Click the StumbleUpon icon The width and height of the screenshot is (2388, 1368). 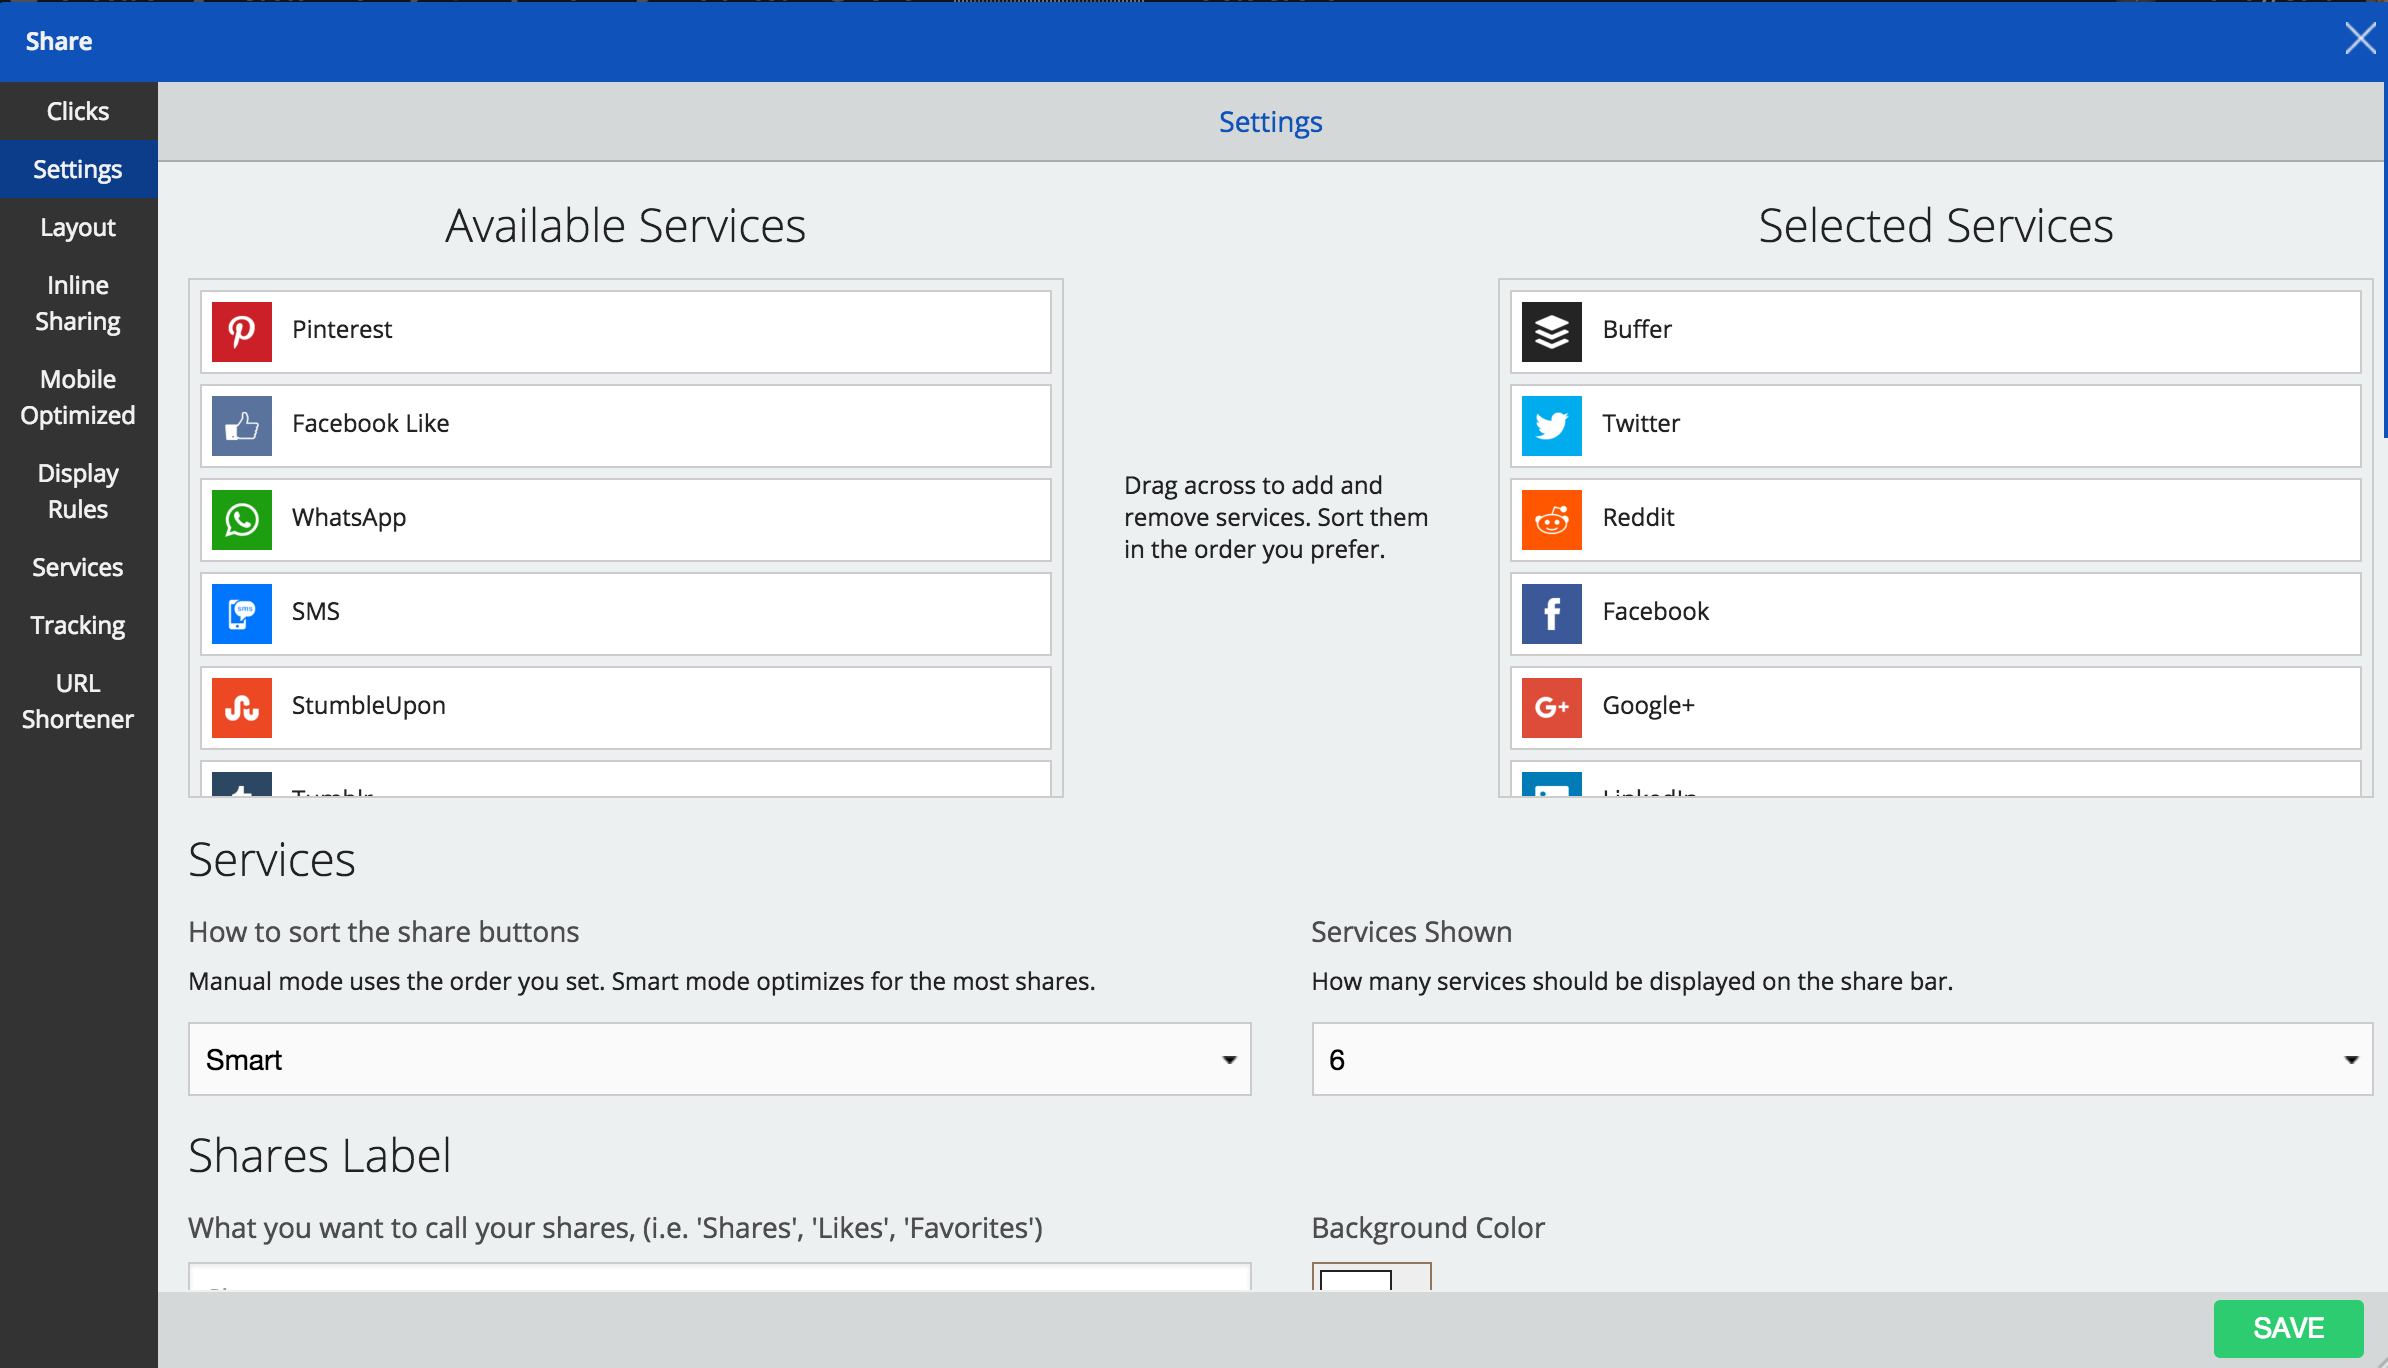pyautogui.click(x=242, y=707)
